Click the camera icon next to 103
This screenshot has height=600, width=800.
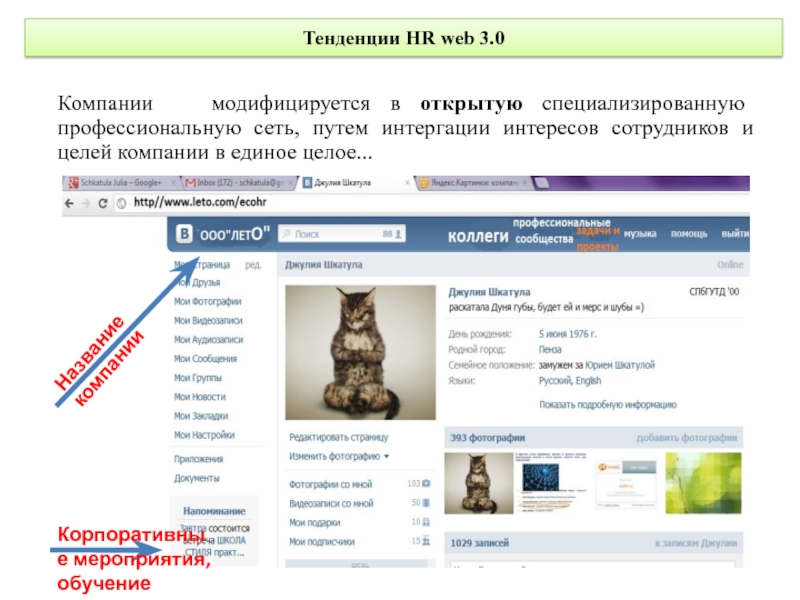coord(426,483)
